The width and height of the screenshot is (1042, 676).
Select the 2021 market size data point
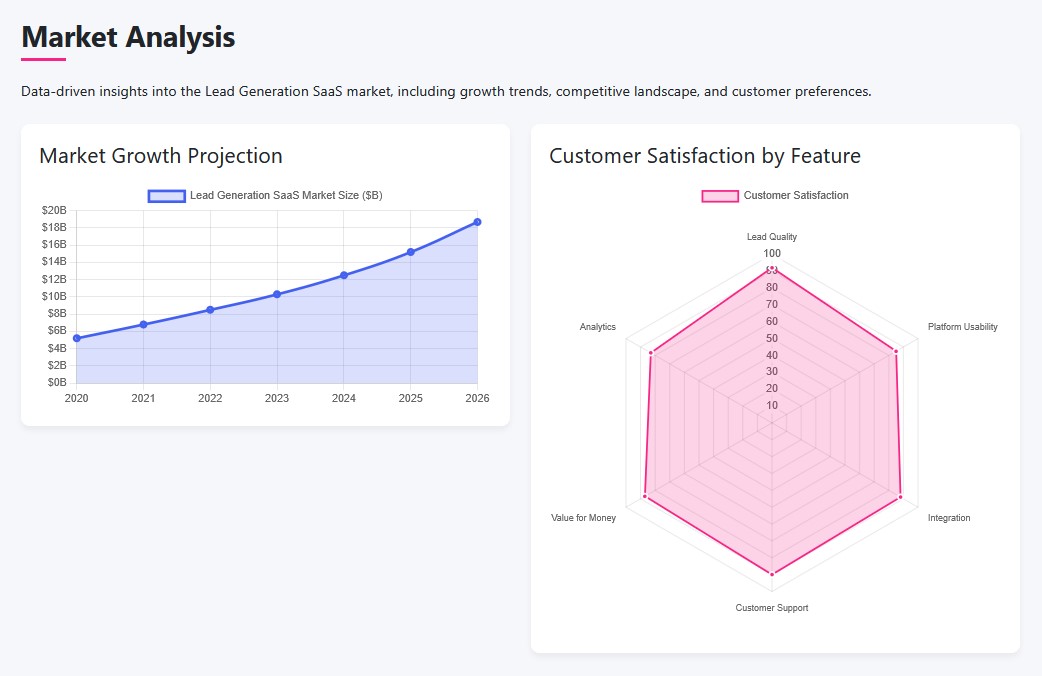coord(143,324)
